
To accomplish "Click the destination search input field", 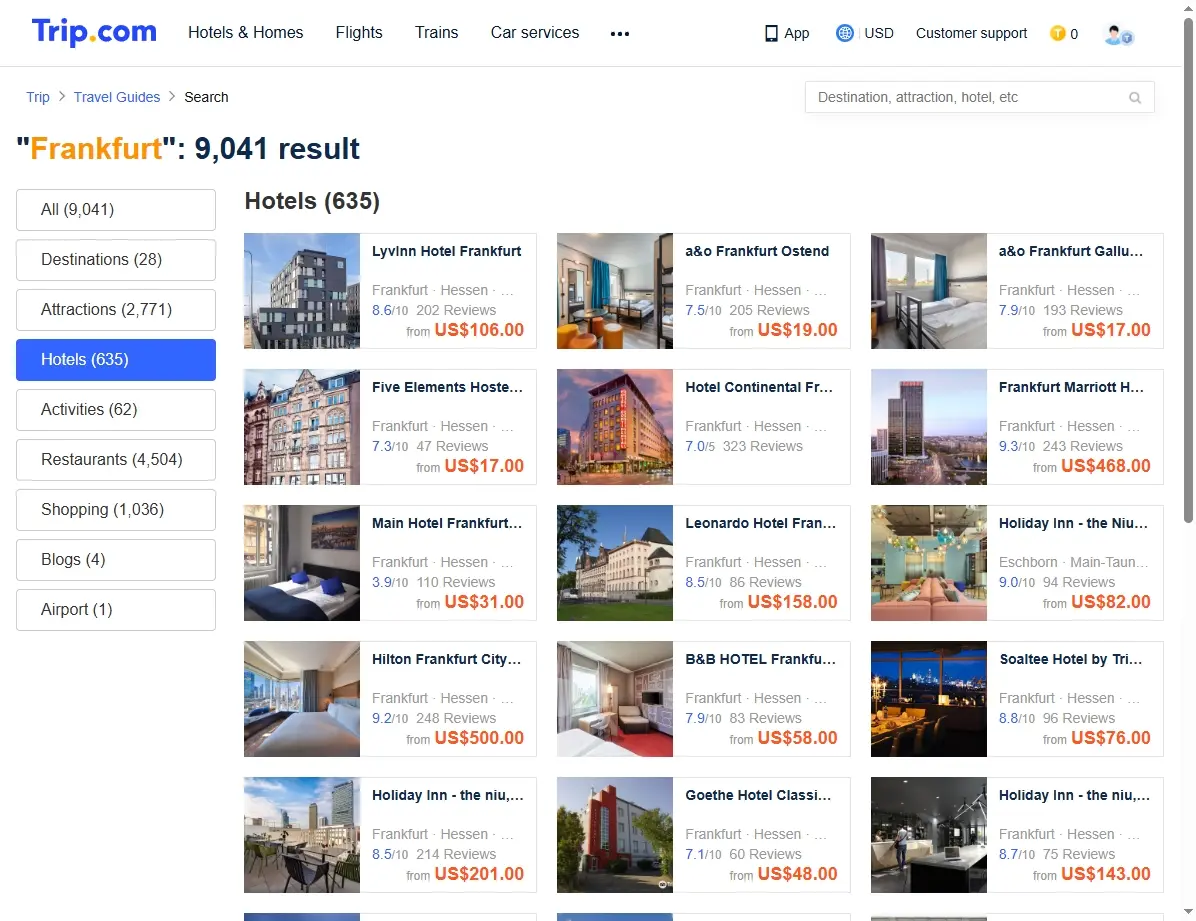I will click(979, 98).
